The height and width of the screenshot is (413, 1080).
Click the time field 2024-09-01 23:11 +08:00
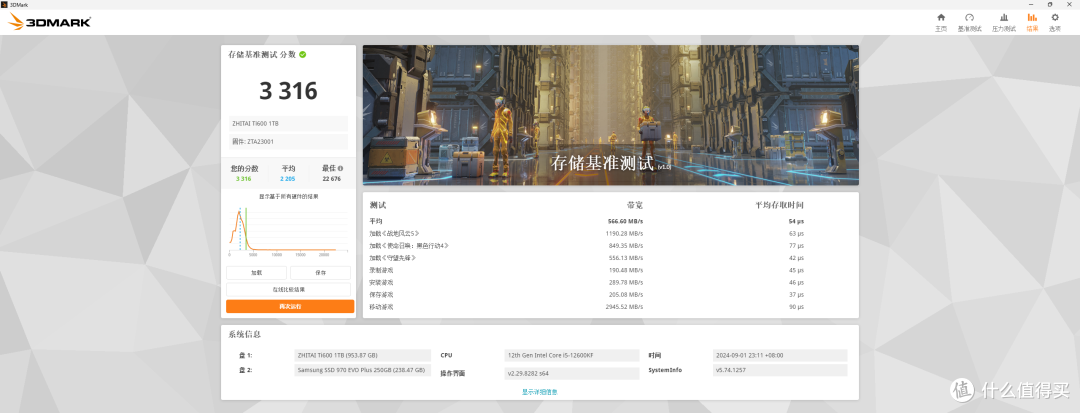click(780, 355)
